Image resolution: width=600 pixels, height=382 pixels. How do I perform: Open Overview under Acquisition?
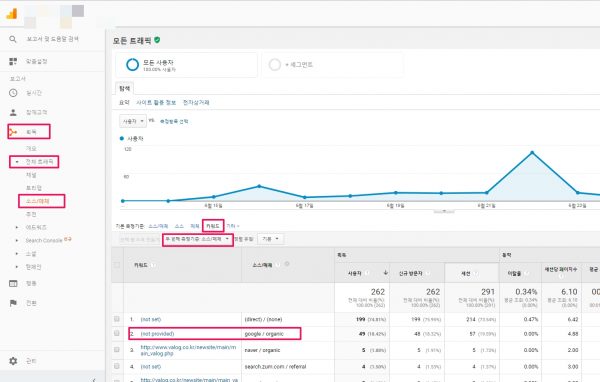tap(31, 149)
